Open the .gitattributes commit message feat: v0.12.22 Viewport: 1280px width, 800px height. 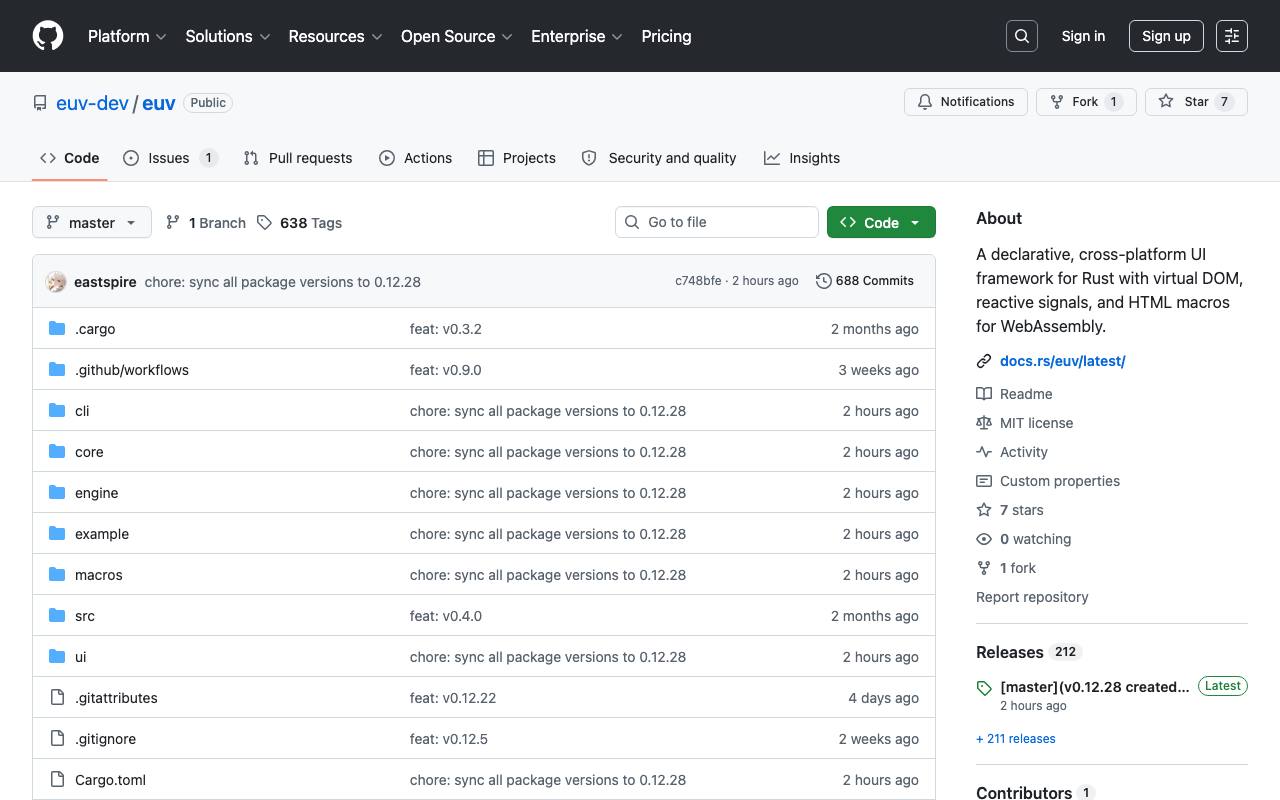[453, 698]
